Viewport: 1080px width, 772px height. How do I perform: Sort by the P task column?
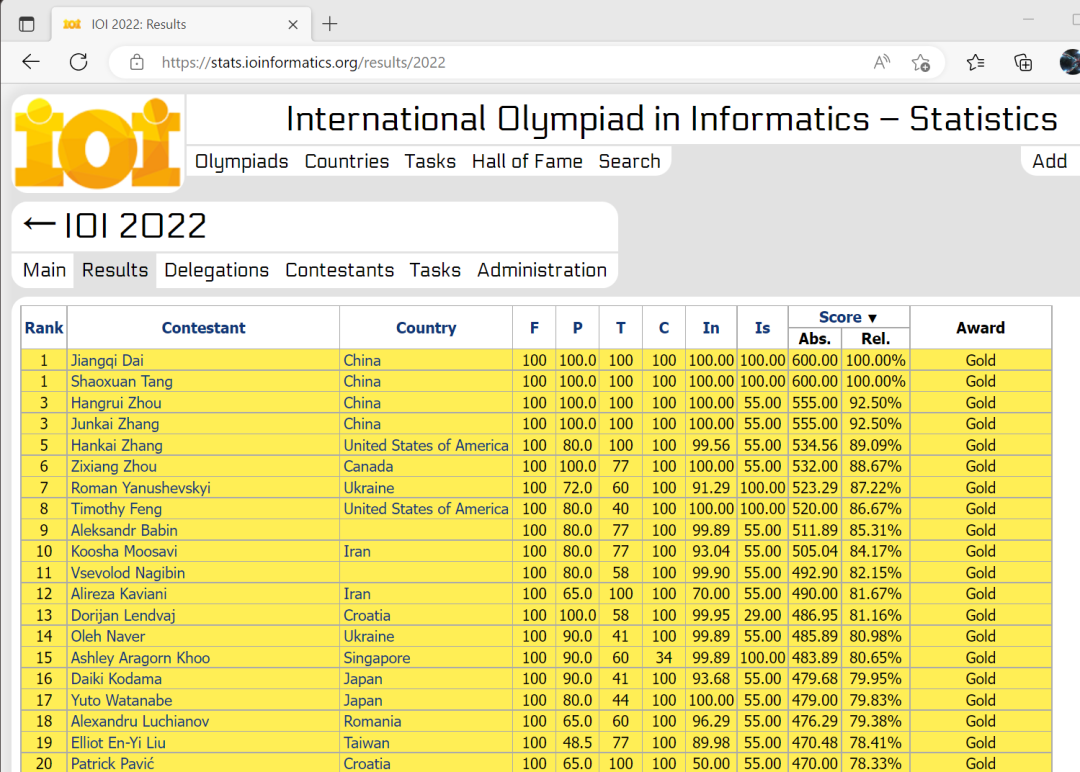coord(577,328)
